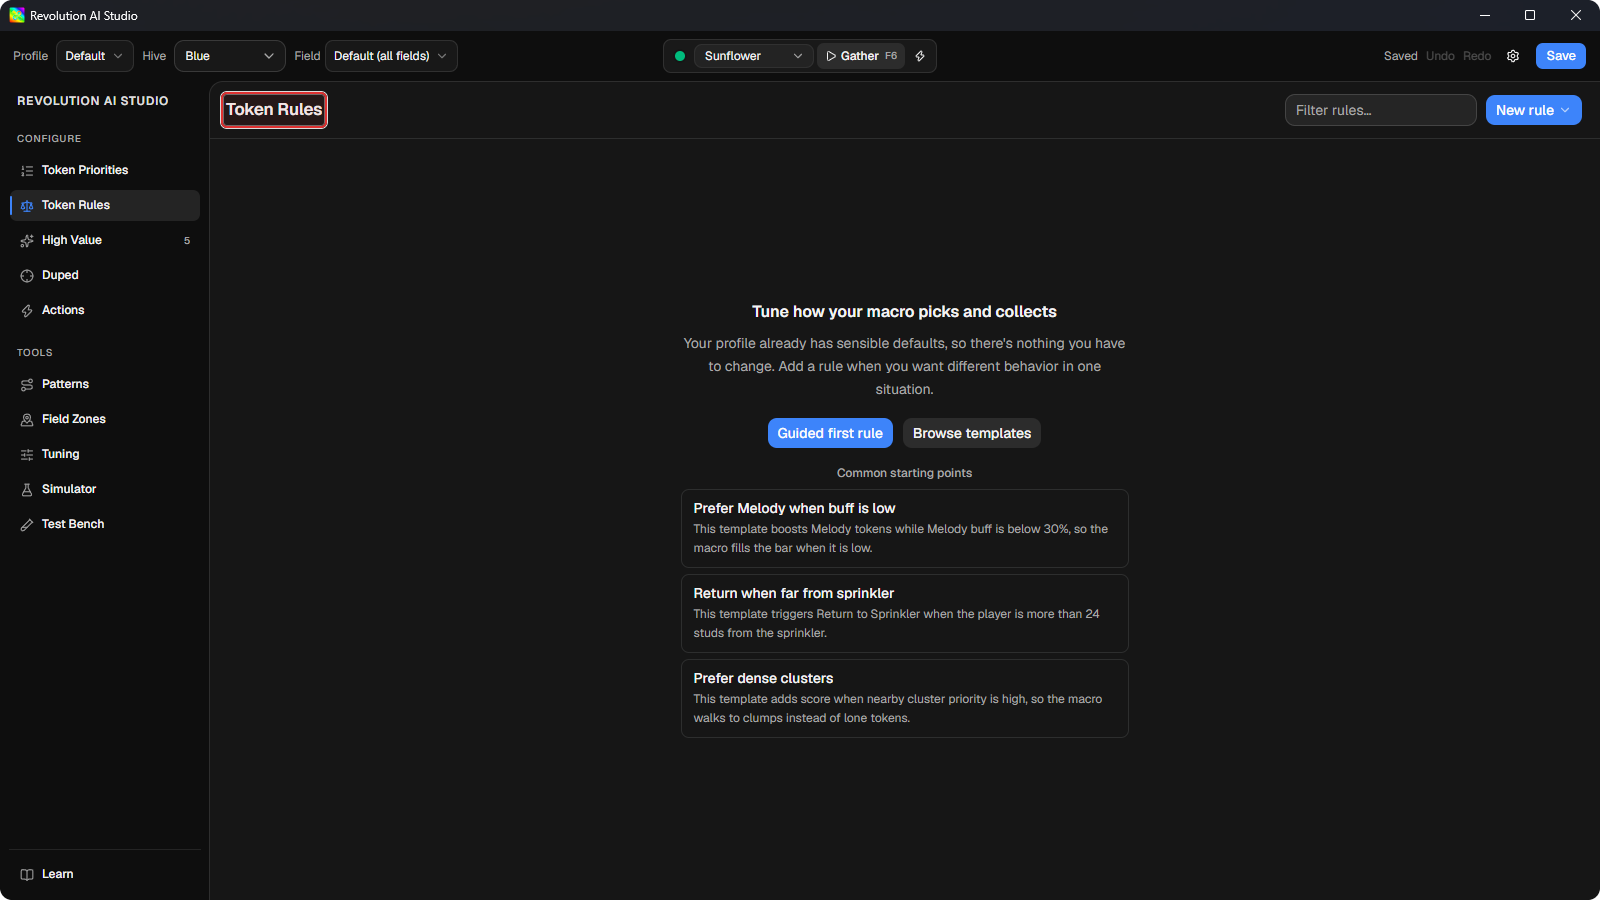The image size is (1600, 900).
Task: Pick the Prefer dense clusters template
Action: pyautogui.click(x=905, y=698)
